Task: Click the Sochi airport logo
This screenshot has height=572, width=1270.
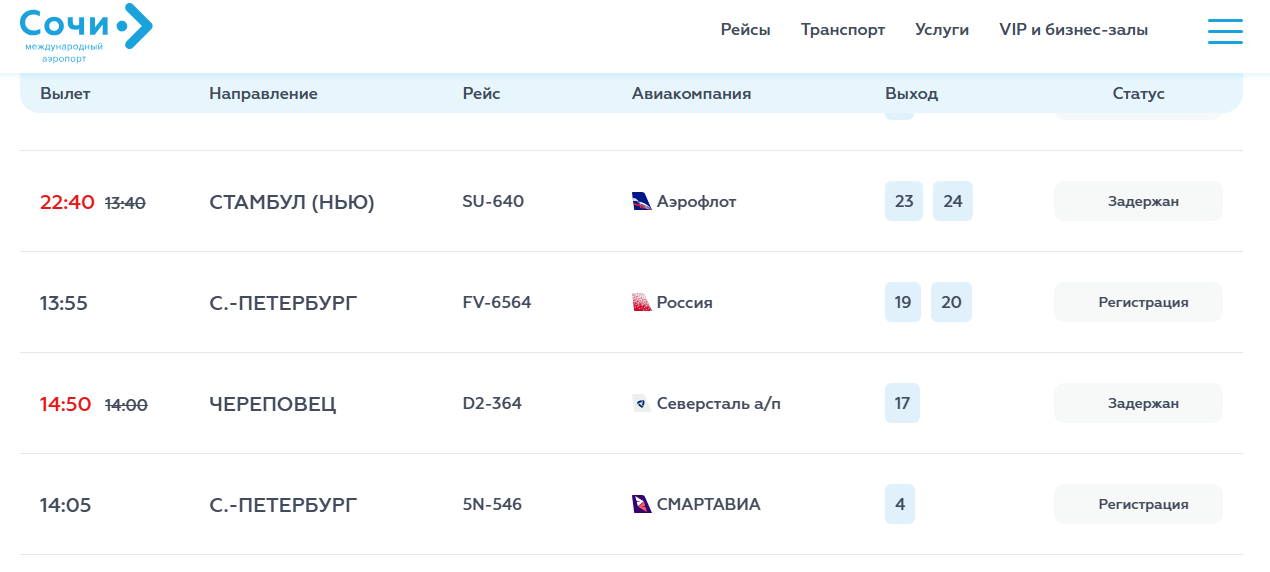Action: 86,33
